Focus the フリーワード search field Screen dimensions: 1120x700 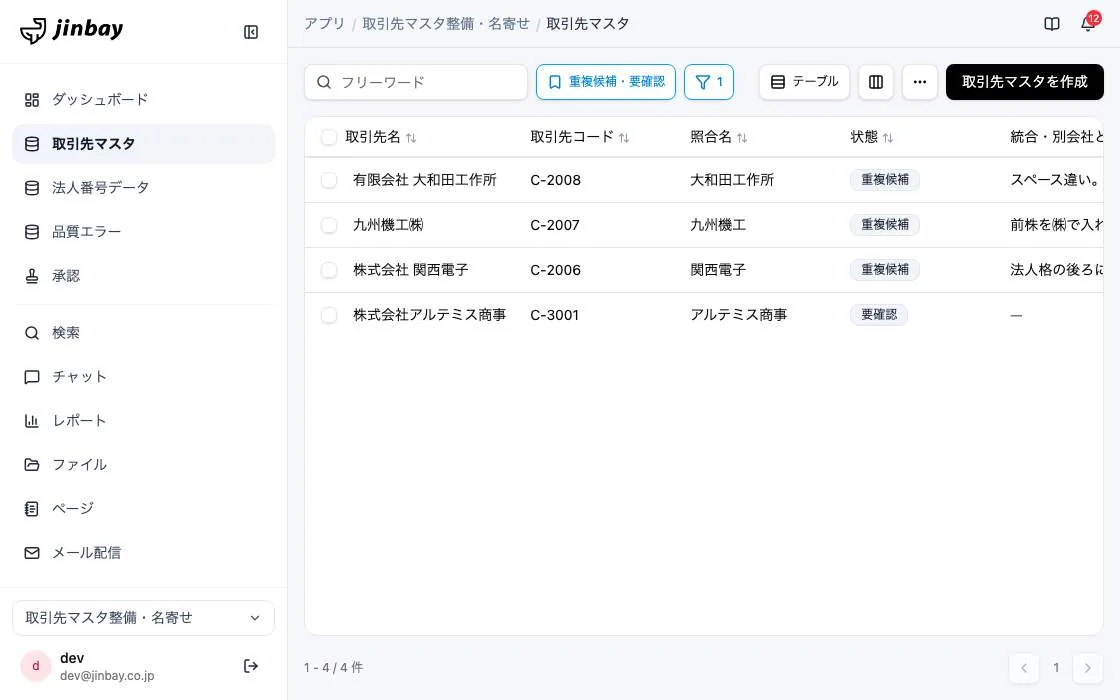click(x=416, y=82)
